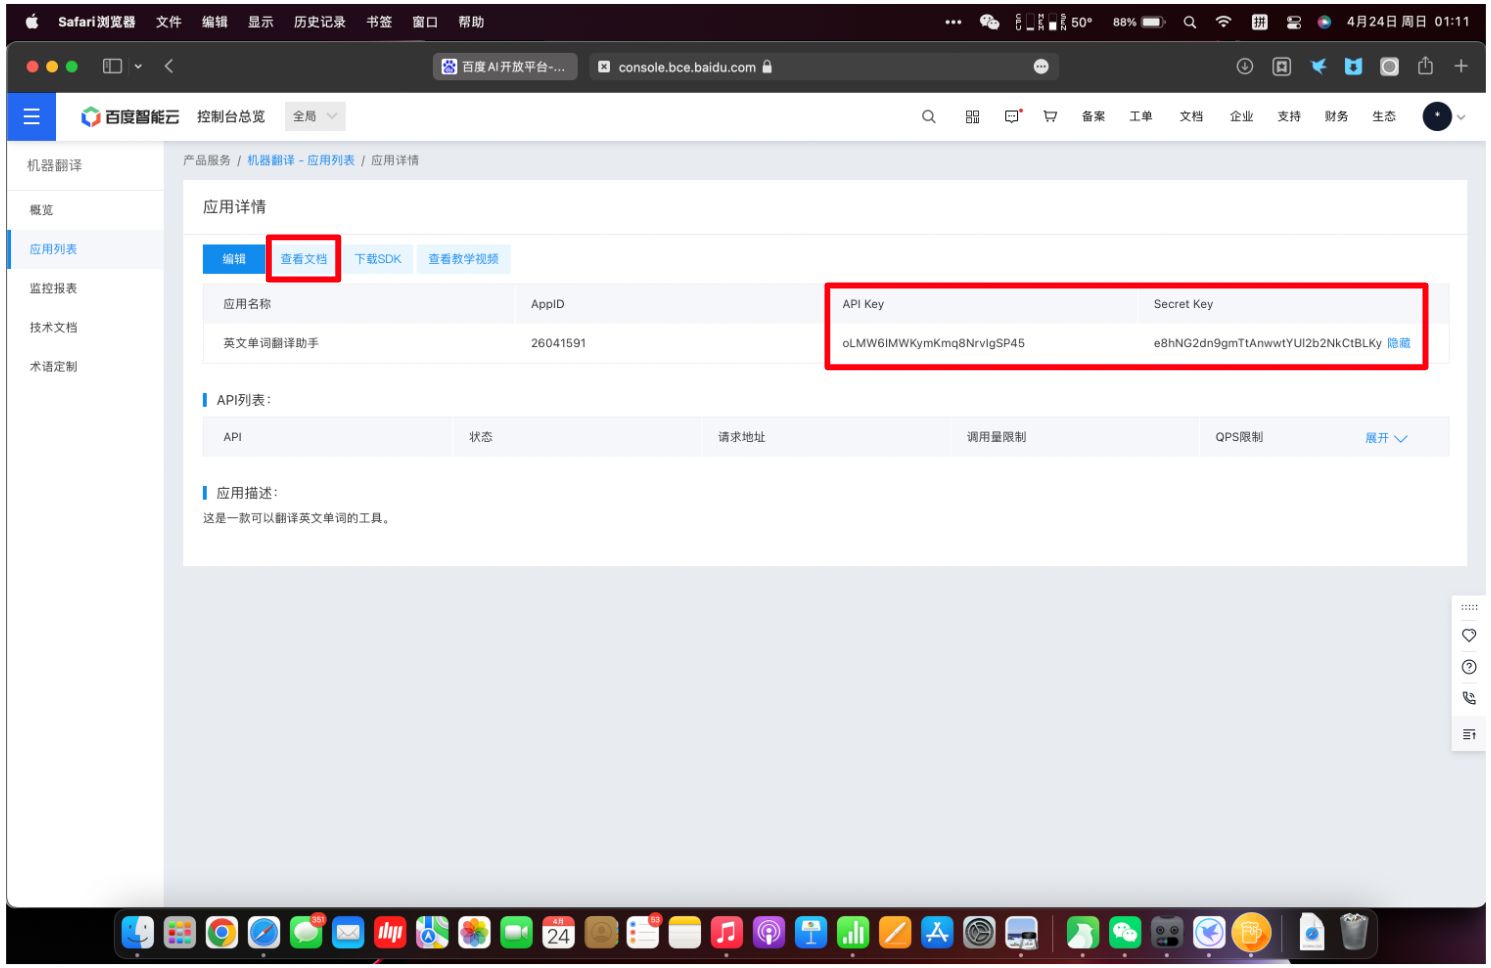The image size is (1491, 968).
Task: Click 查看教学视频 button
Action: (x=463, y=259)
